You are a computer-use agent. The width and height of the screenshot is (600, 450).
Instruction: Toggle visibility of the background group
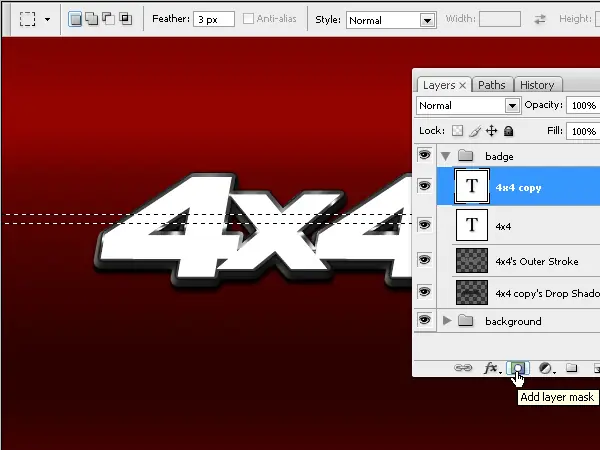(x=425, y=321)
